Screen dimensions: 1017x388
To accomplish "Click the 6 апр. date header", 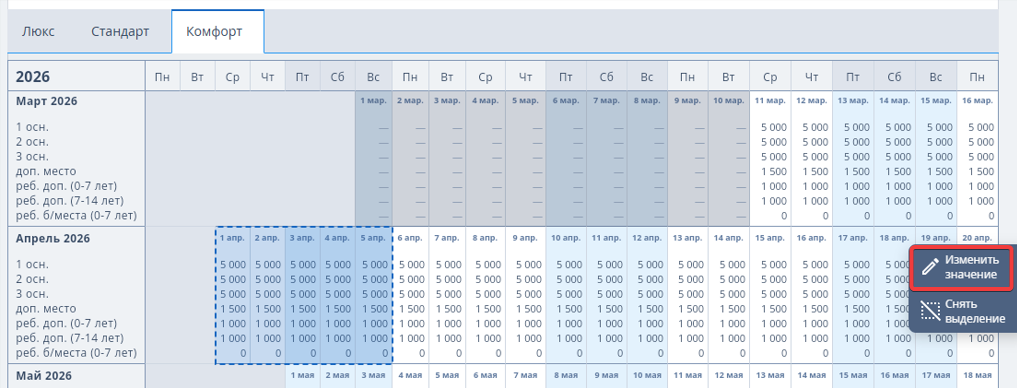I will pos(409,238).
